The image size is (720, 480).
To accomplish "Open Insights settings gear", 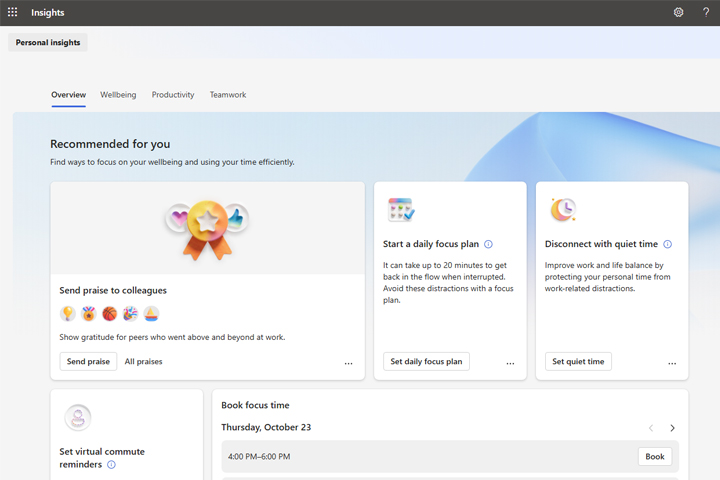I will tap(678, 13).
